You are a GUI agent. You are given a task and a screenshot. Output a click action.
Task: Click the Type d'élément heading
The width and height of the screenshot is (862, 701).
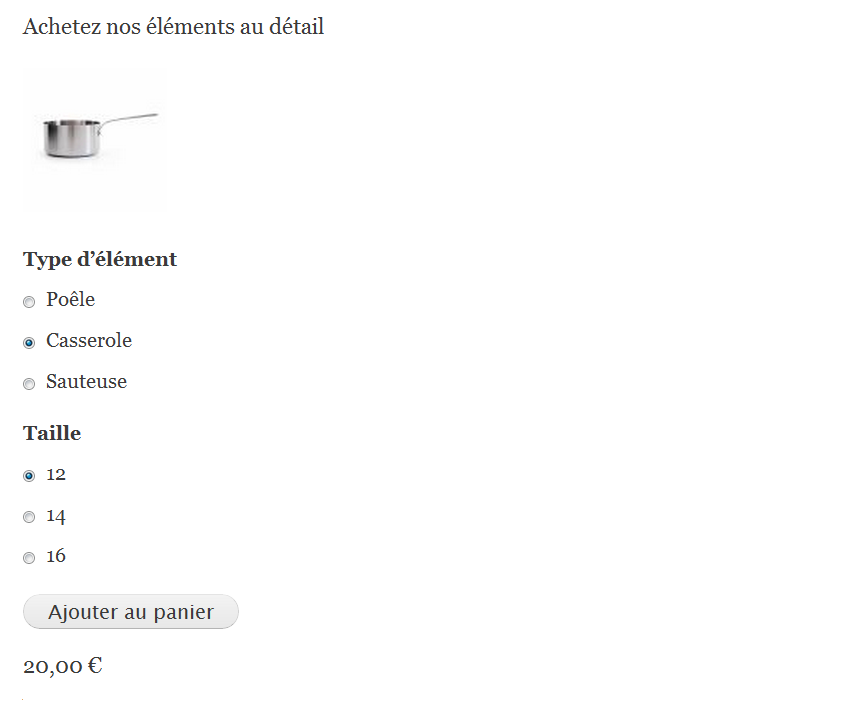pyautogui.click(x=100, y=259)
